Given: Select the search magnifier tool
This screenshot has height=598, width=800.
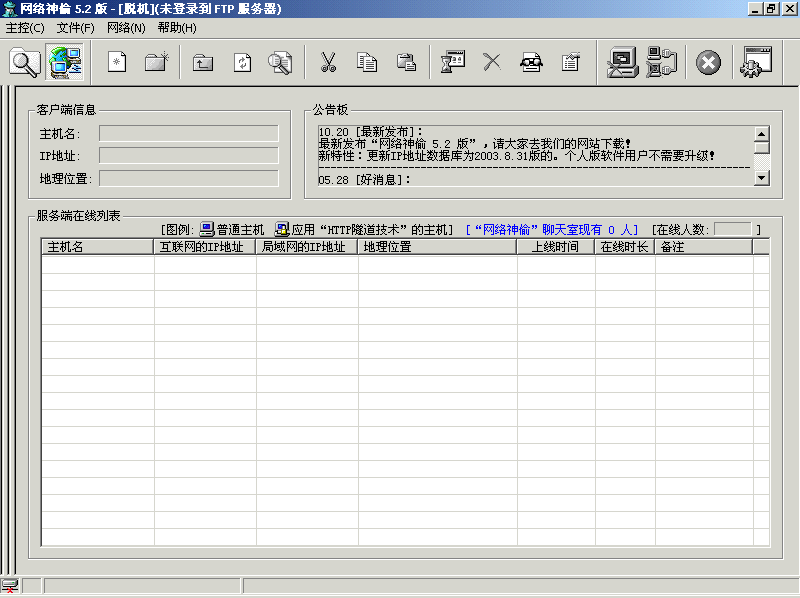Looking at the screenshot, I should (25, 61).
